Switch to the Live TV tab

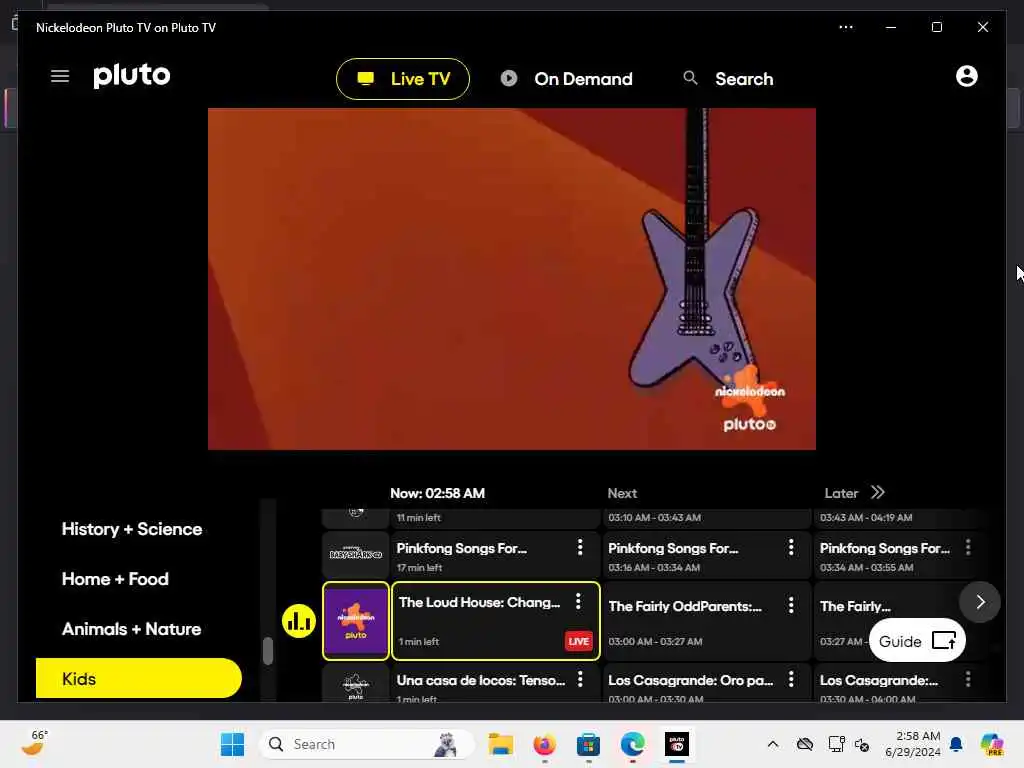pyautogui.click(x=403, y=79)
